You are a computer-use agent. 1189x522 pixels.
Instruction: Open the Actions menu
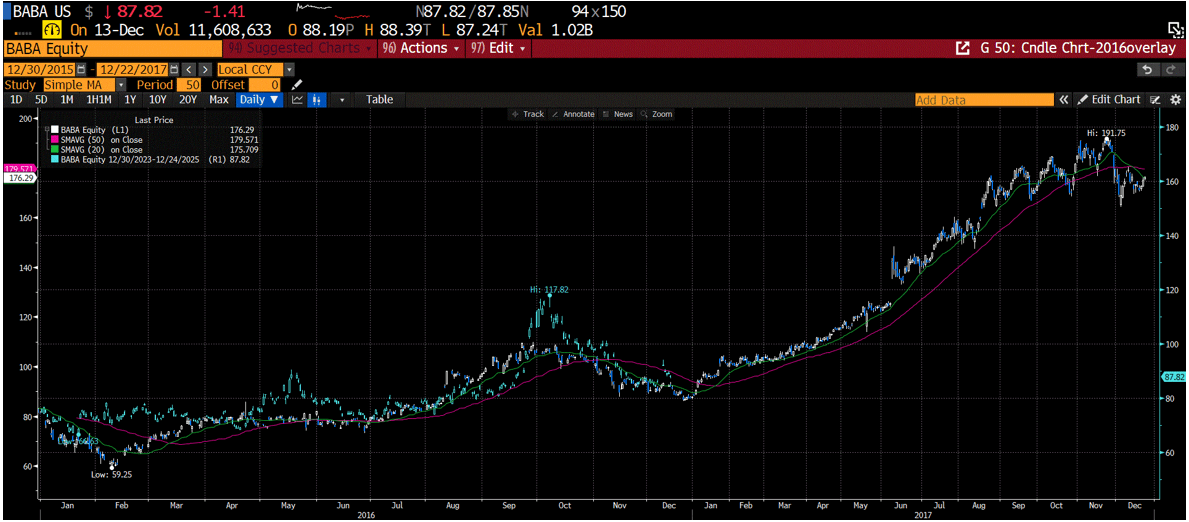422,48
